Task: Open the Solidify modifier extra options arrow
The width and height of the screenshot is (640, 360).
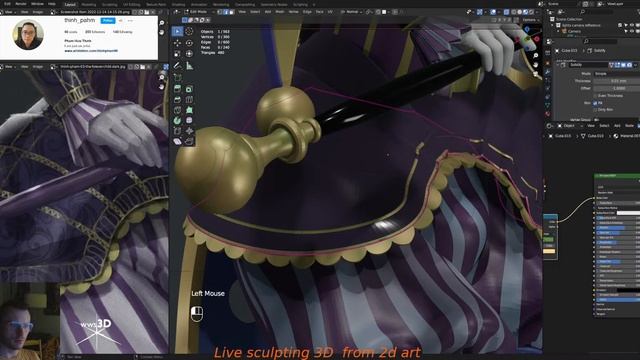Action: coord(636,65)
